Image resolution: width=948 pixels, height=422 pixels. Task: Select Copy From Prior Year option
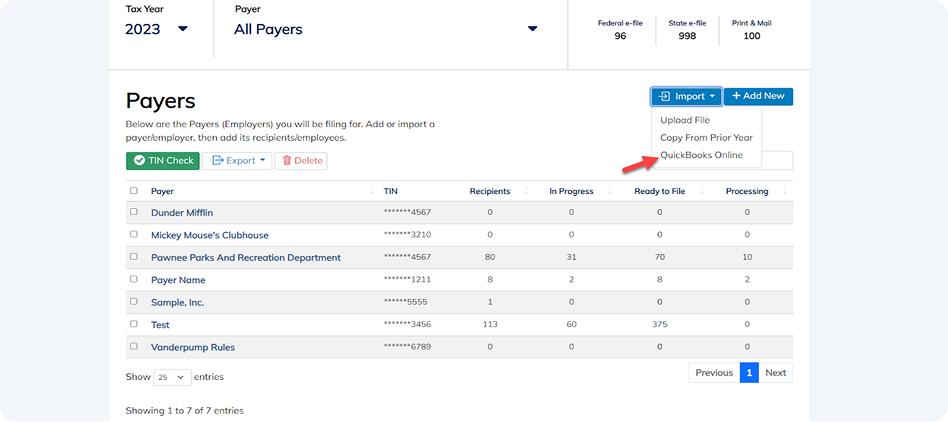click(706, 138)
